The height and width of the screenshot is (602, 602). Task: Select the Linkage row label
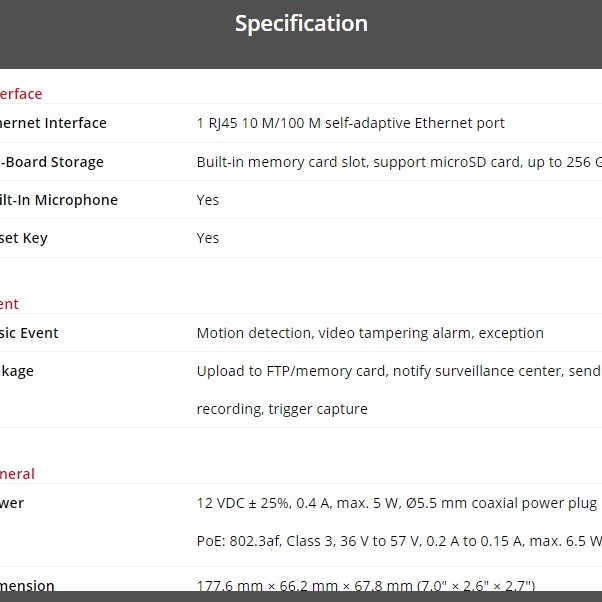click(17, 371)
